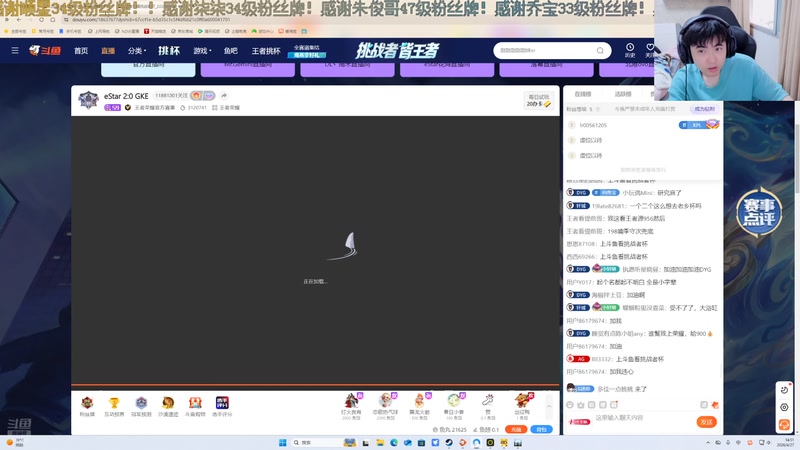
Task: Open the Steam icon in the taskbar
Action: tap(449, 442)
